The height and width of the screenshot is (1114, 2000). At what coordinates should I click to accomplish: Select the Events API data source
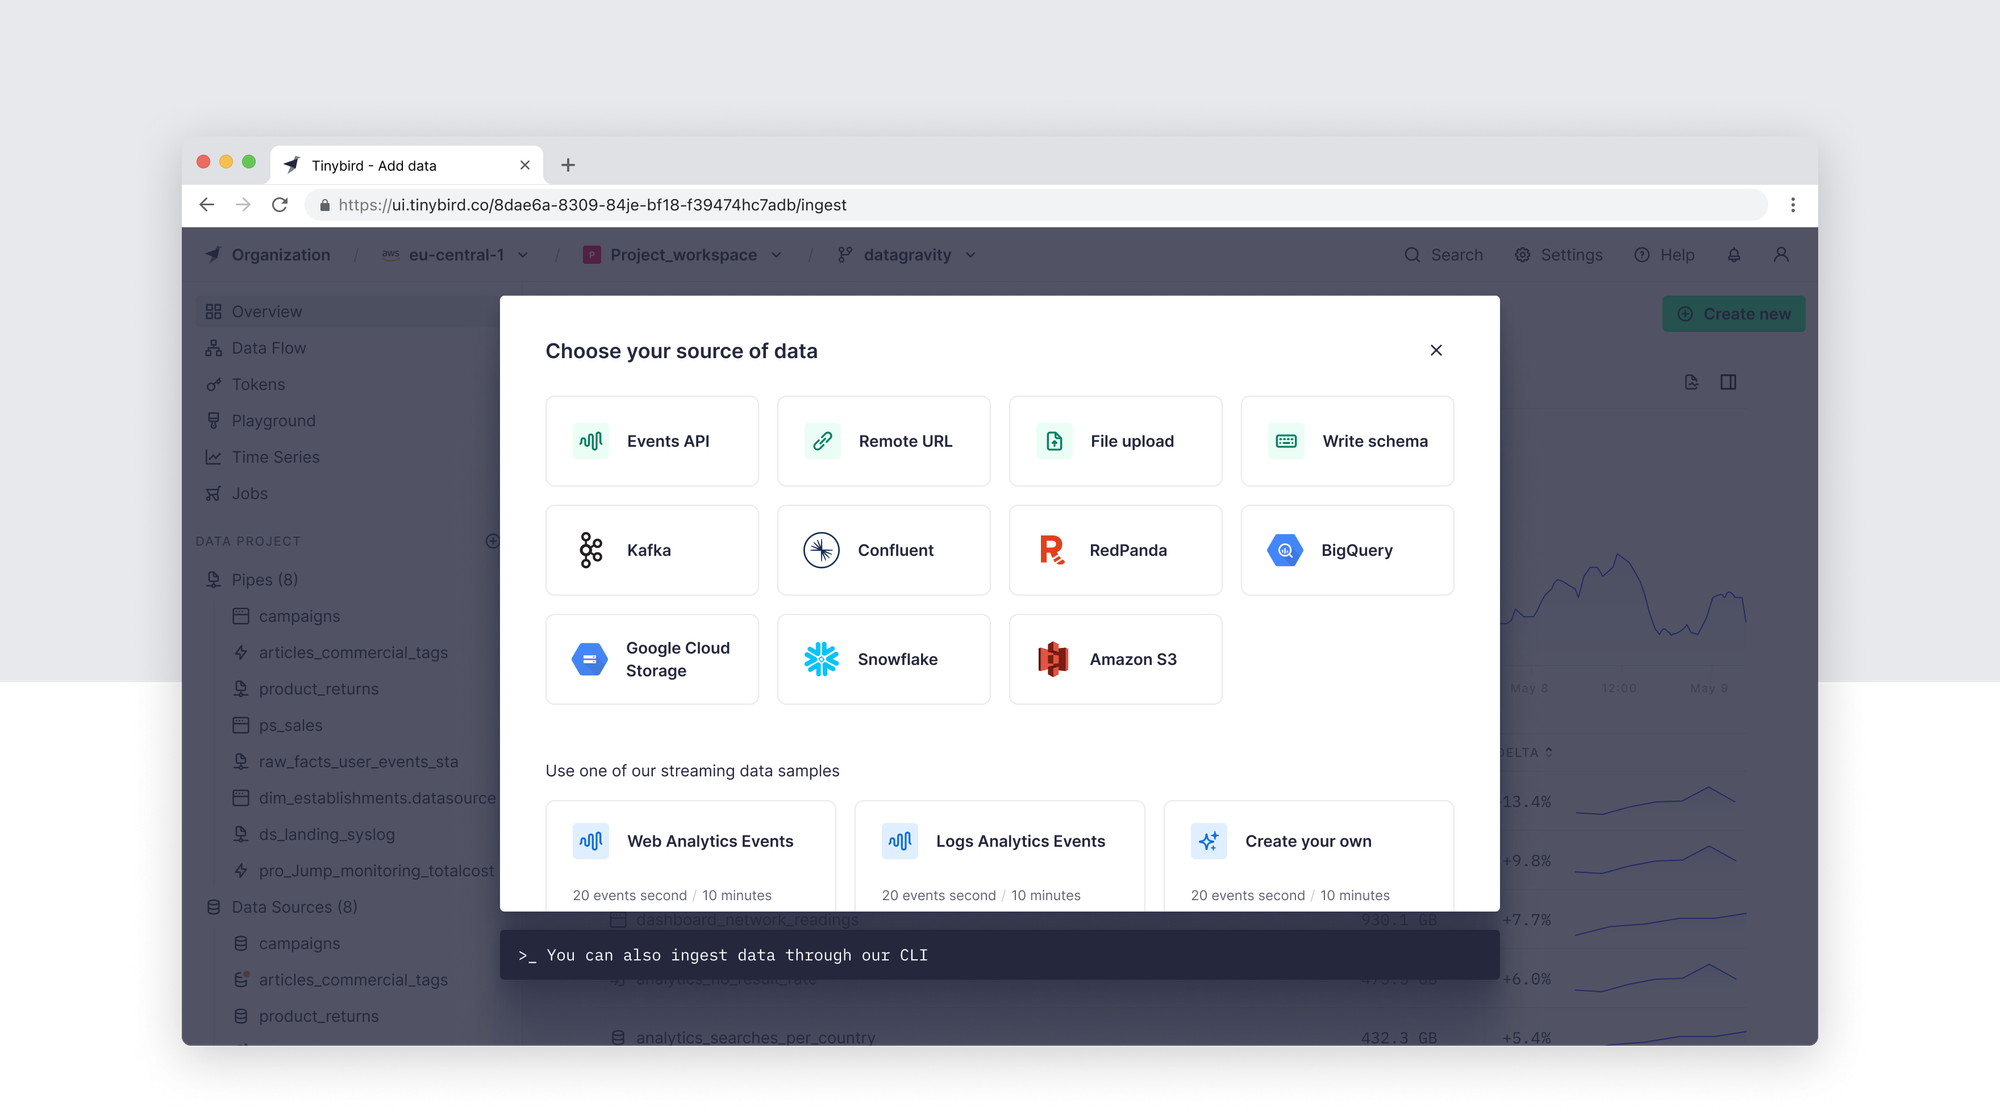pyautogui.click(x=651, y=441)
